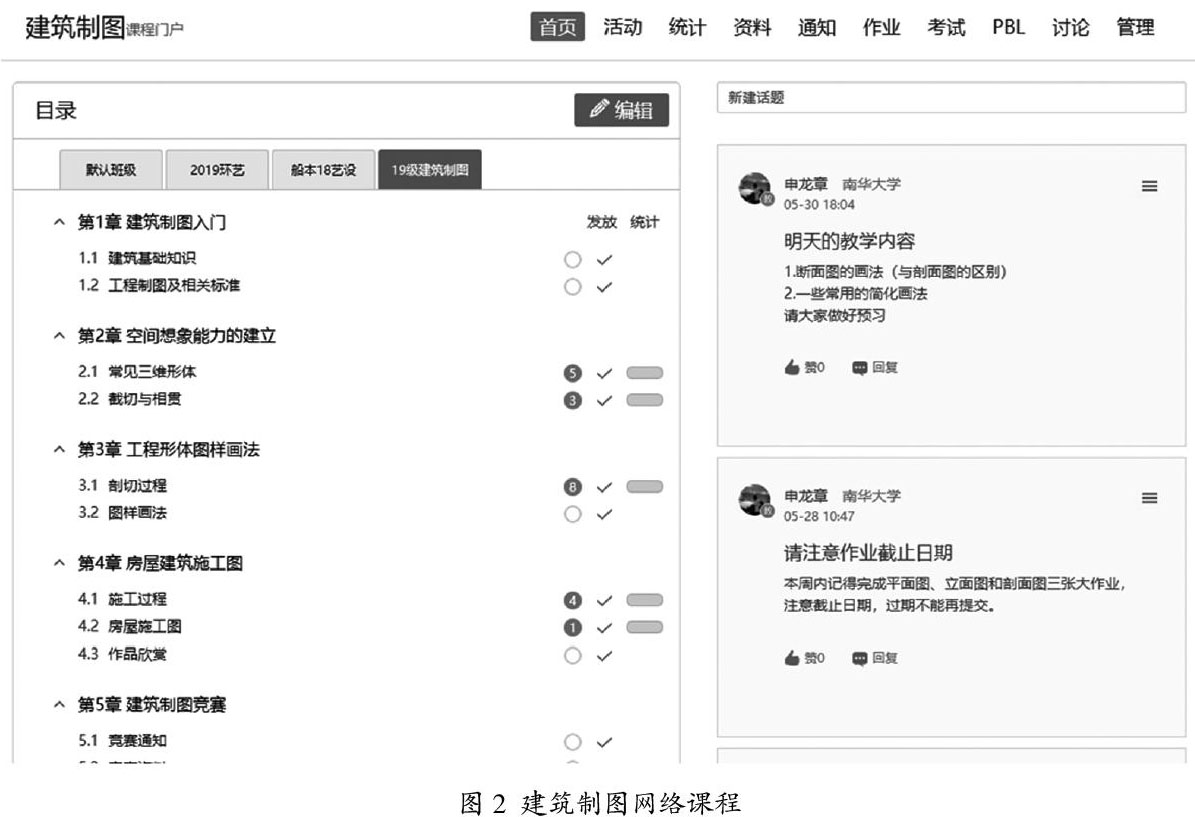Open 统计 in the top navigation
The image size is (1195, 817).
pos(687,27)
